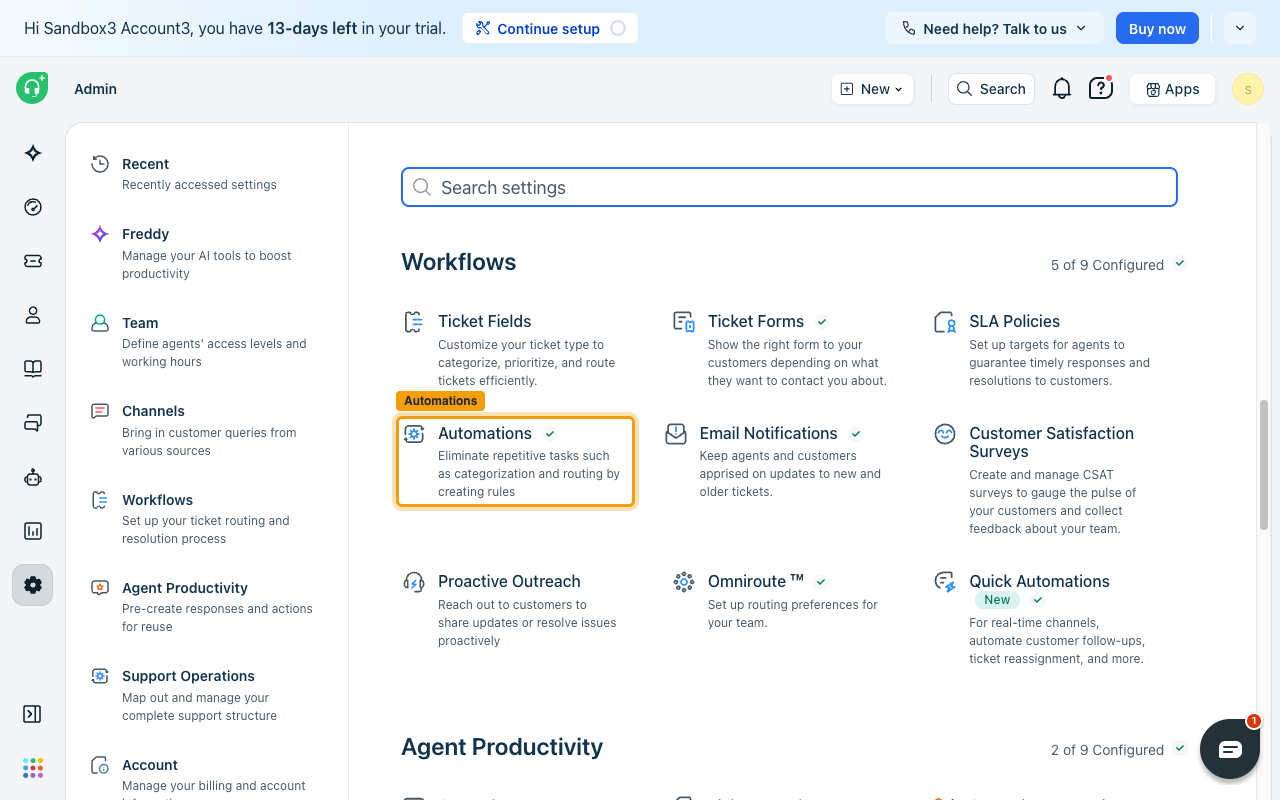The image size is (1280, 800).
Task: Open the Tickets sidebar icon
Action: (x=33, y=261)
